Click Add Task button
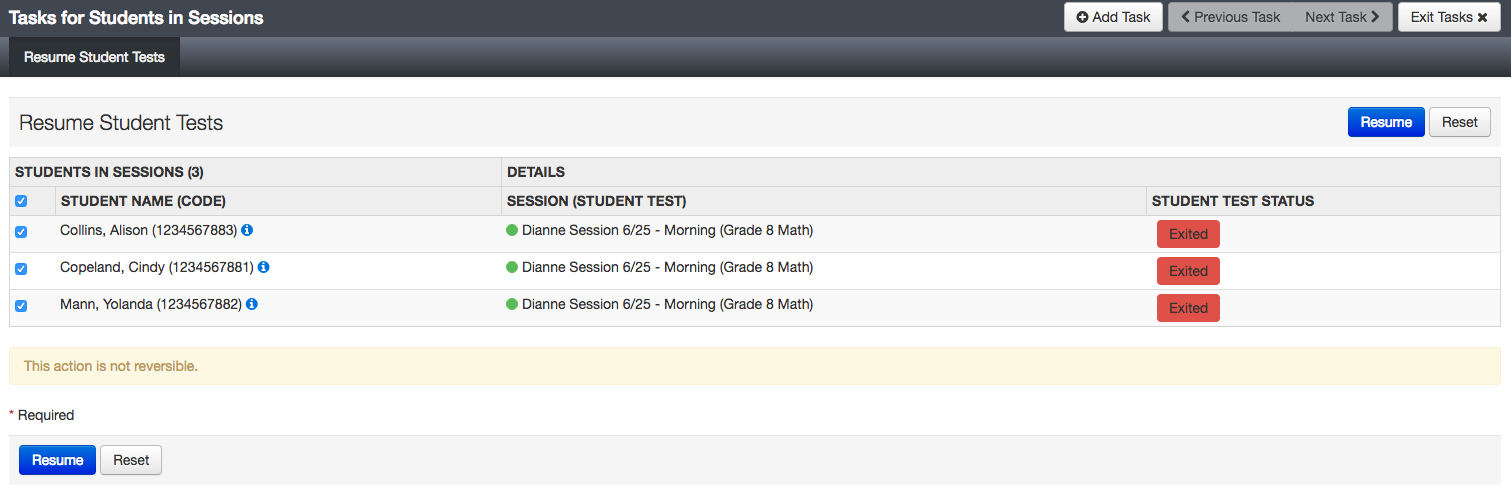Image resolution: width=1511 pixels, height=497 pixels. pos(1113,17)
